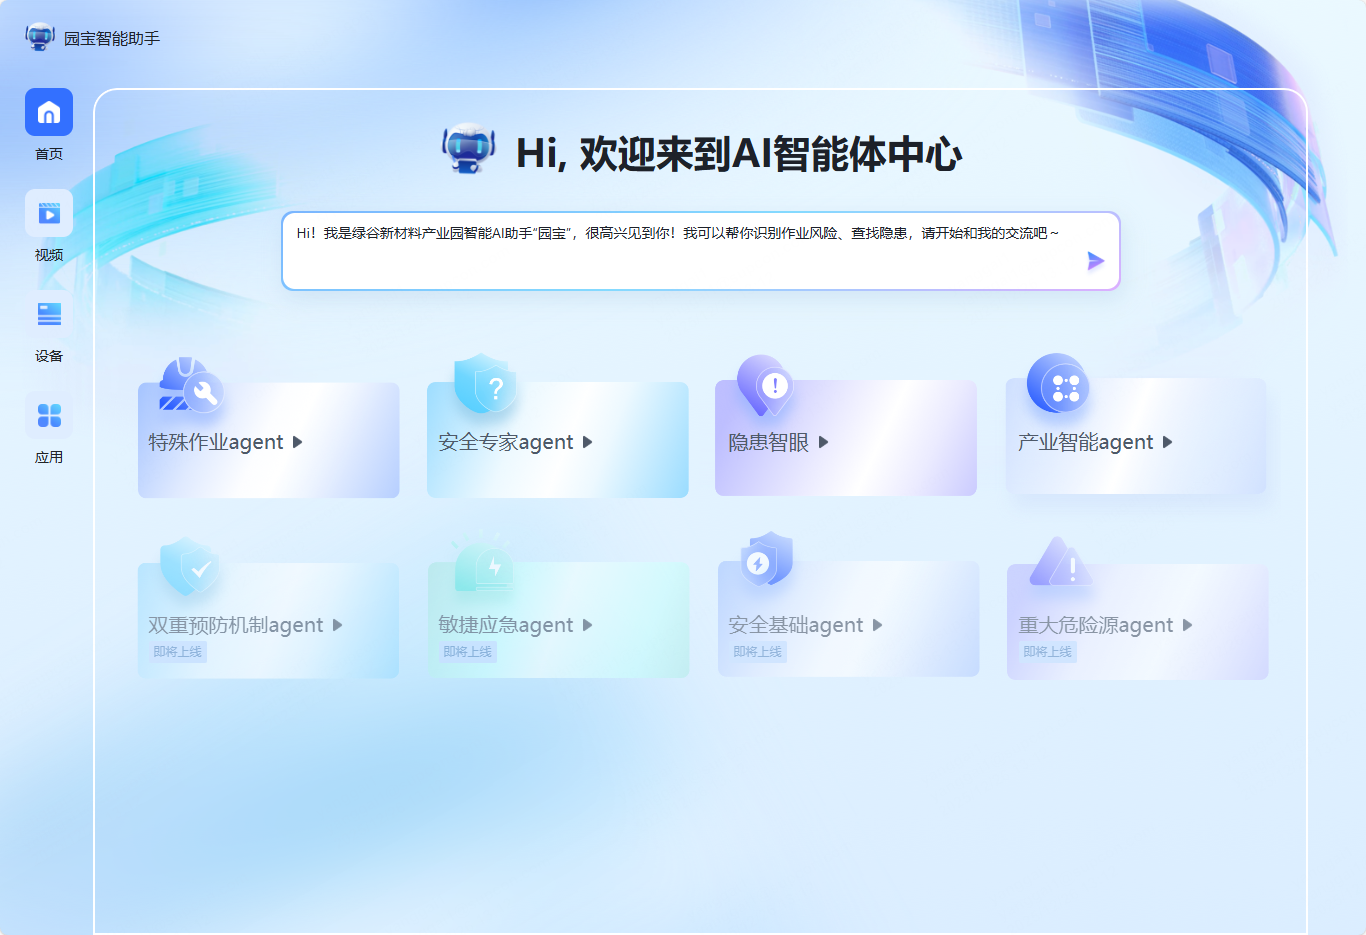
Task: Click the 敏捷应急agent card title
Action: (506, 625)
